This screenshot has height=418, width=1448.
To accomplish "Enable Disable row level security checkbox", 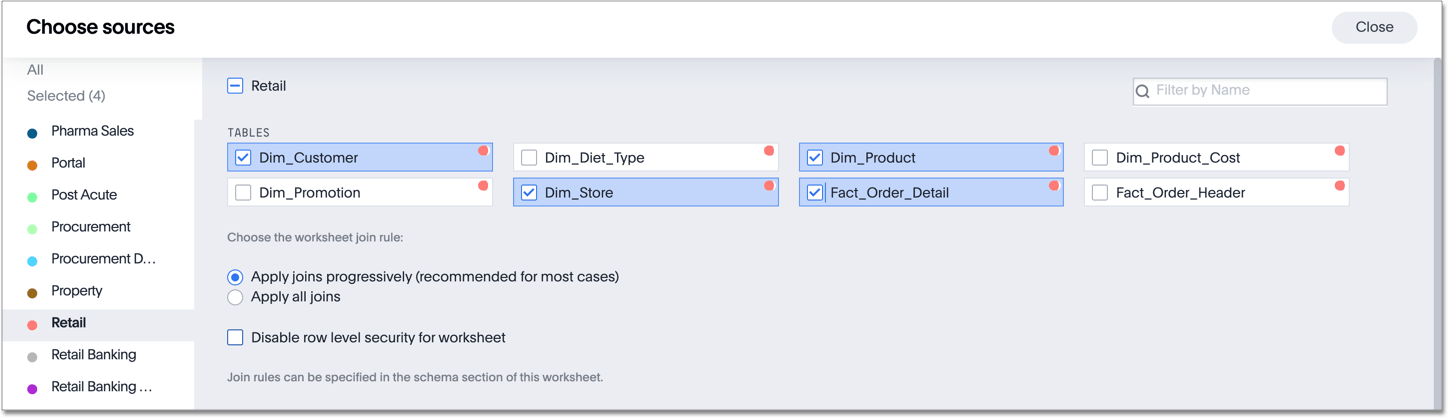I will coord(235,338).
